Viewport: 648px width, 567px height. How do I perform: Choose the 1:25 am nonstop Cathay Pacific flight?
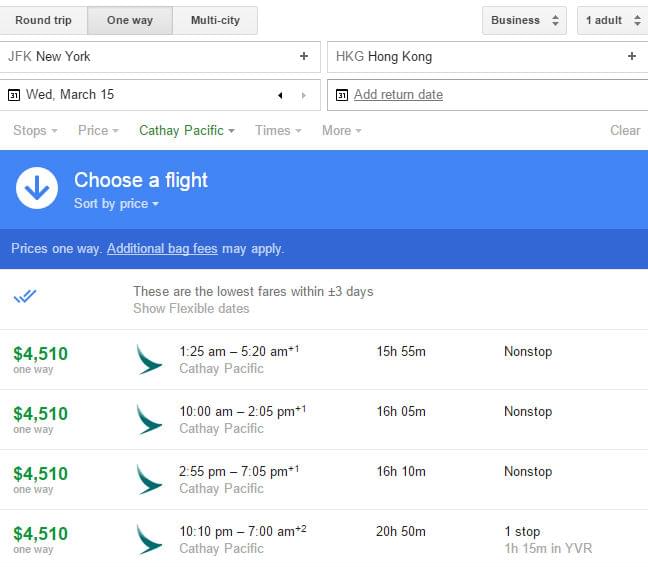(x=324, y=360)
